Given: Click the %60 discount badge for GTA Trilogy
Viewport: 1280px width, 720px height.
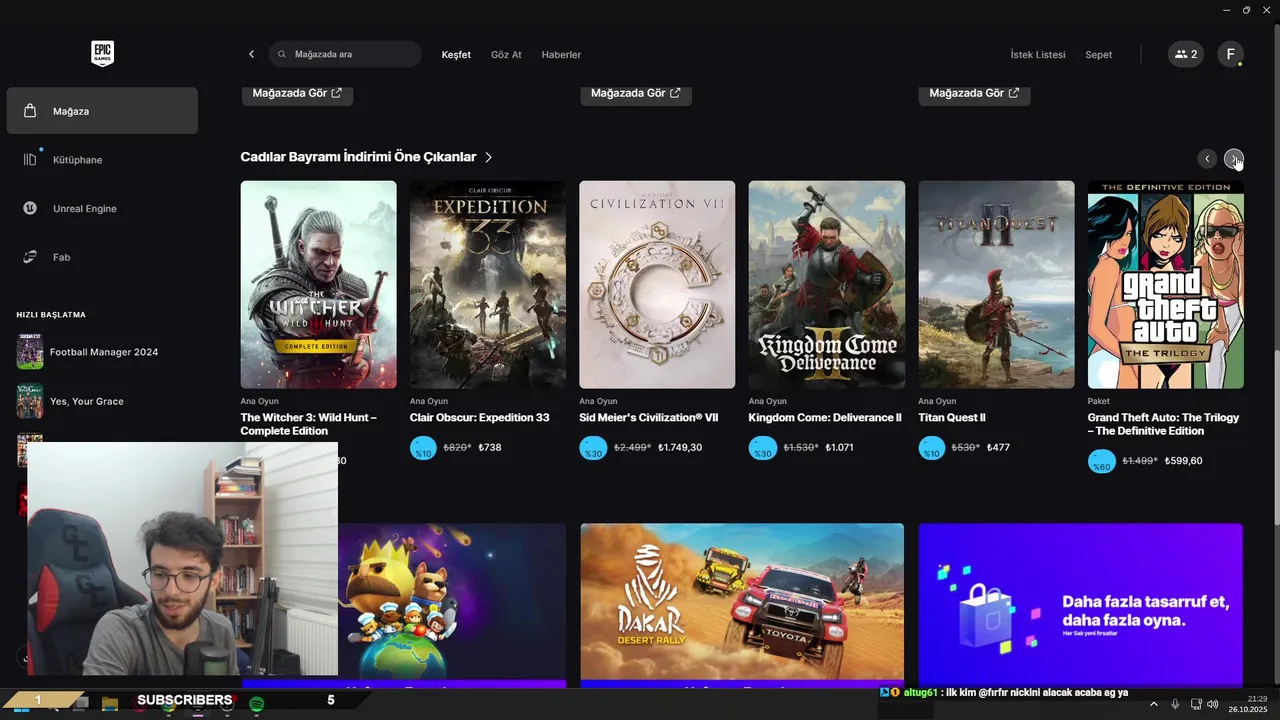Looking at the screenshot, I should click(1102, 461).
